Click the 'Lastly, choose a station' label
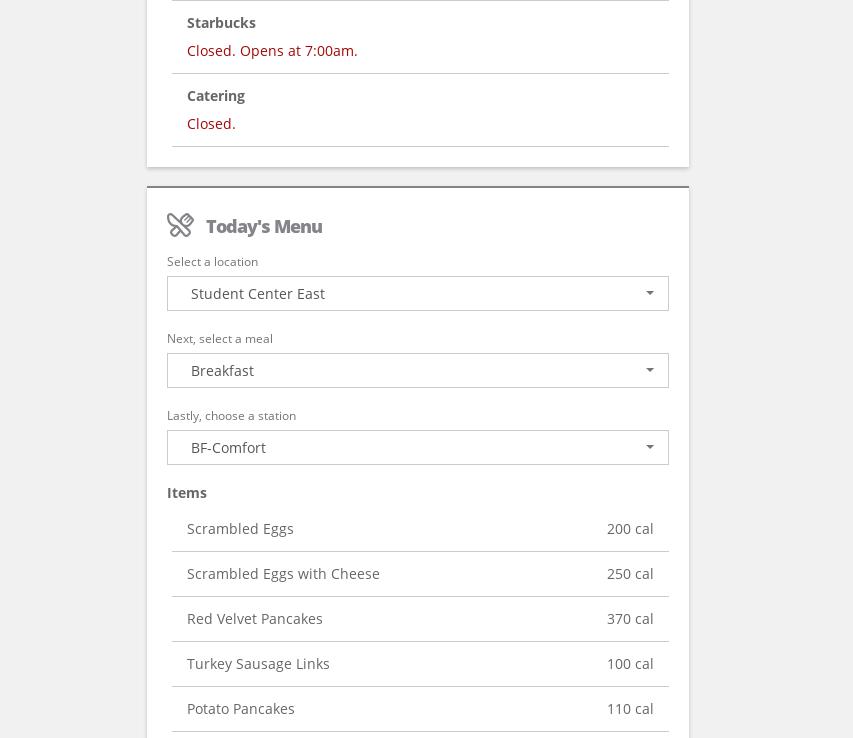This screenshot has width=853, height=738. pos(231,416)
